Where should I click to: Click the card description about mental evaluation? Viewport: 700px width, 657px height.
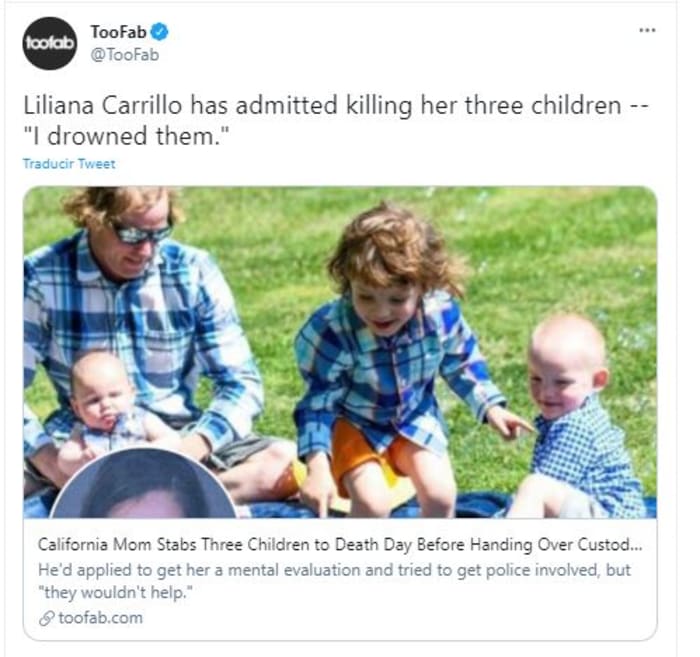[334, 581]
